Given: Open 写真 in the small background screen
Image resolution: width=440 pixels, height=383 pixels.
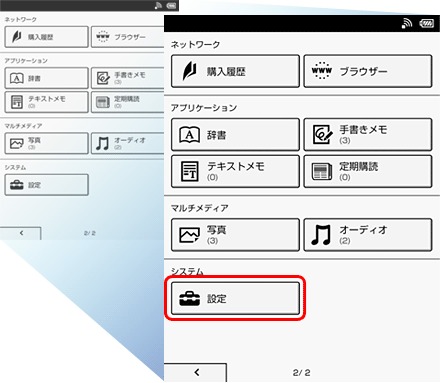Looking at the screenshot, I should (x=46, y=143).
